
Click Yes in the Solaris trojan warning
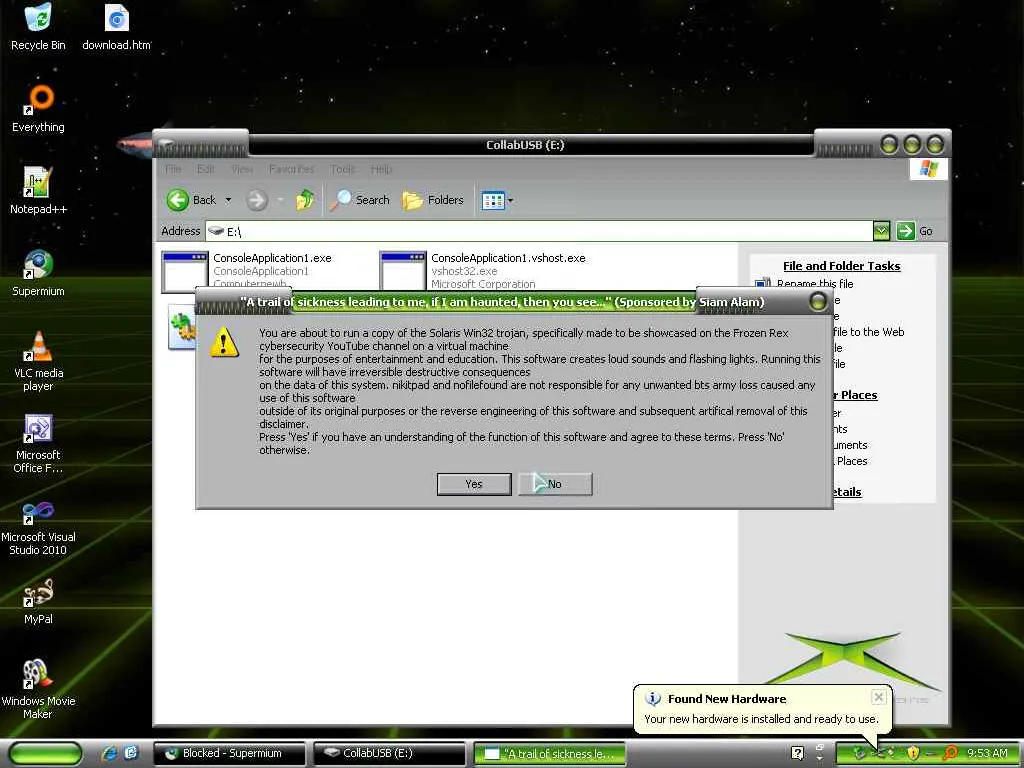pyautogui.click(x=474, y=484)
